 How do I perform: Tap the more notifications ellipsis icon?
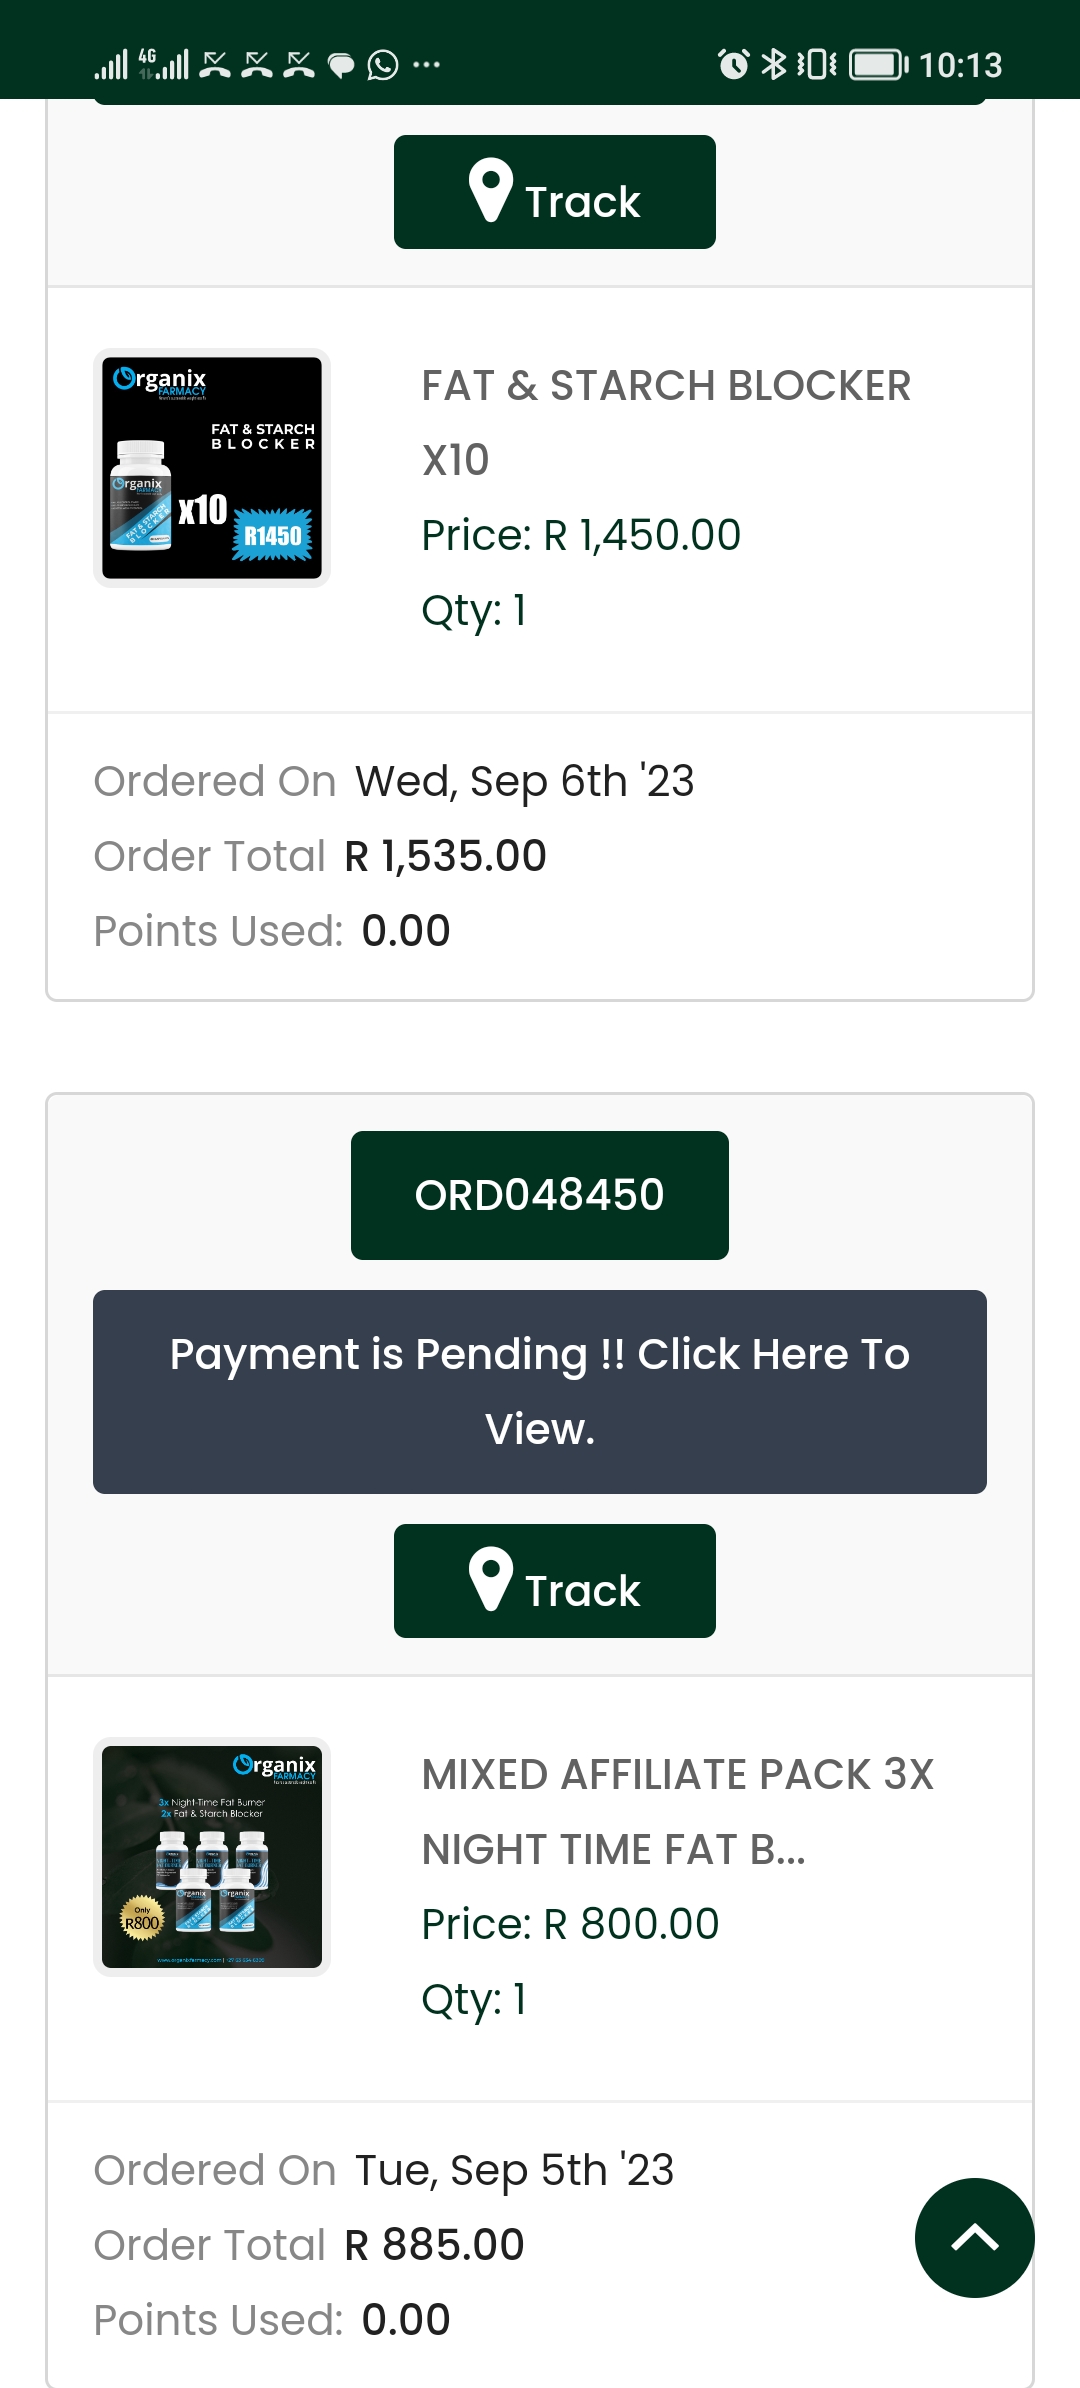(426, 65)
